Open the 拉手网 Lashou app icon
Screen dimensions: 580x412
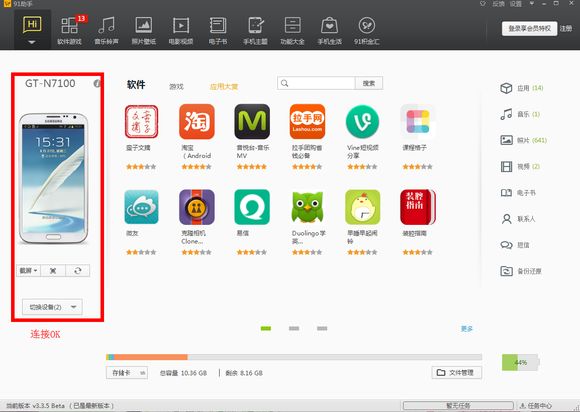(307, 122)
